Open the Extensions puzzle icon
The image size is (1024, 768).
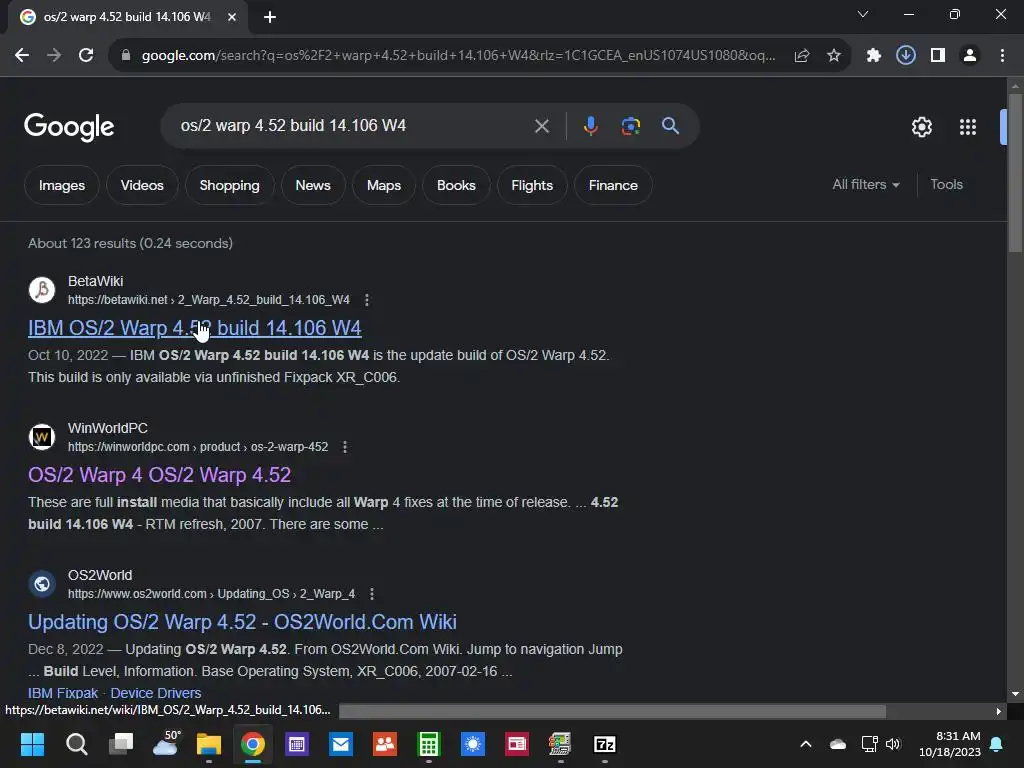click(874, 56)
